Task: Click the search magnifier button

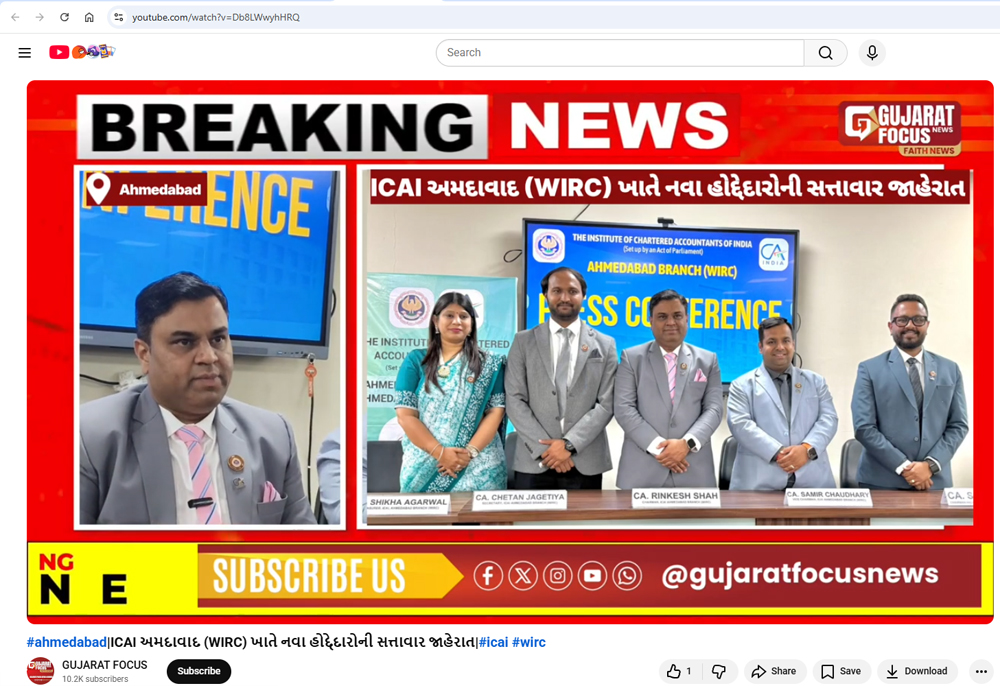Action: tap(825, 53)
